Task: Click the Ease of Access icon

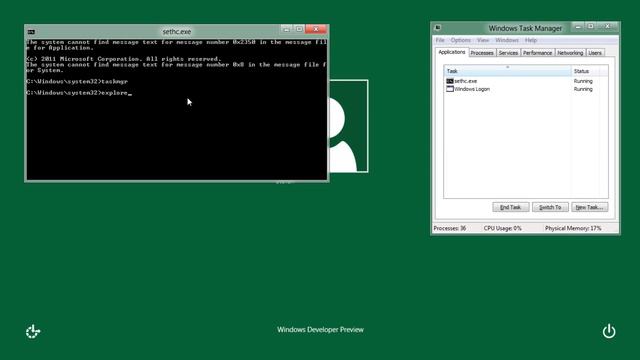Action: 33,331
